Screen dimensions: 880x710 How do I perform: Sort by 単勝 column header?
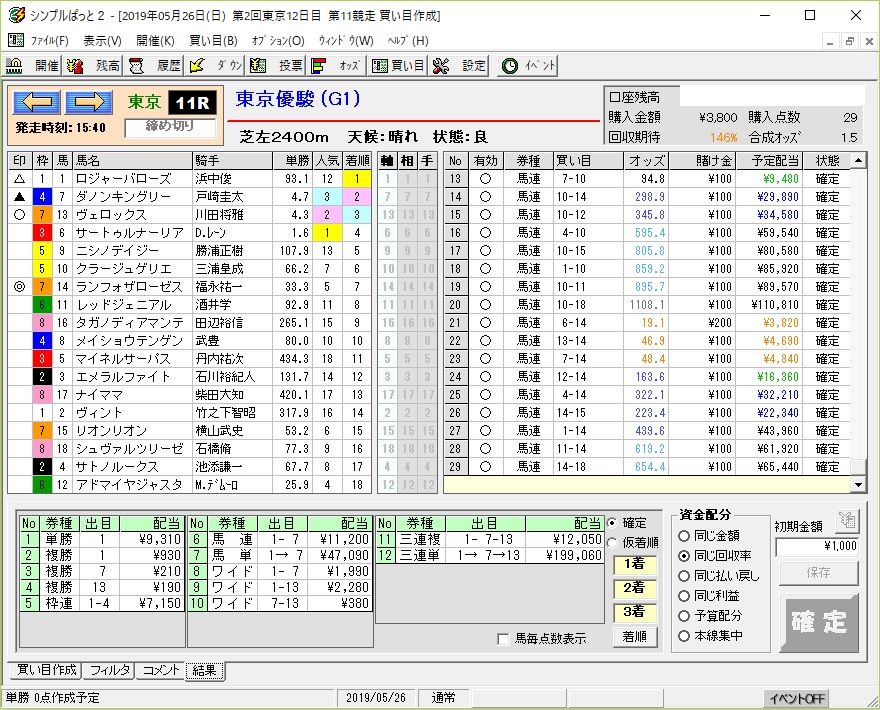[292, 161]
